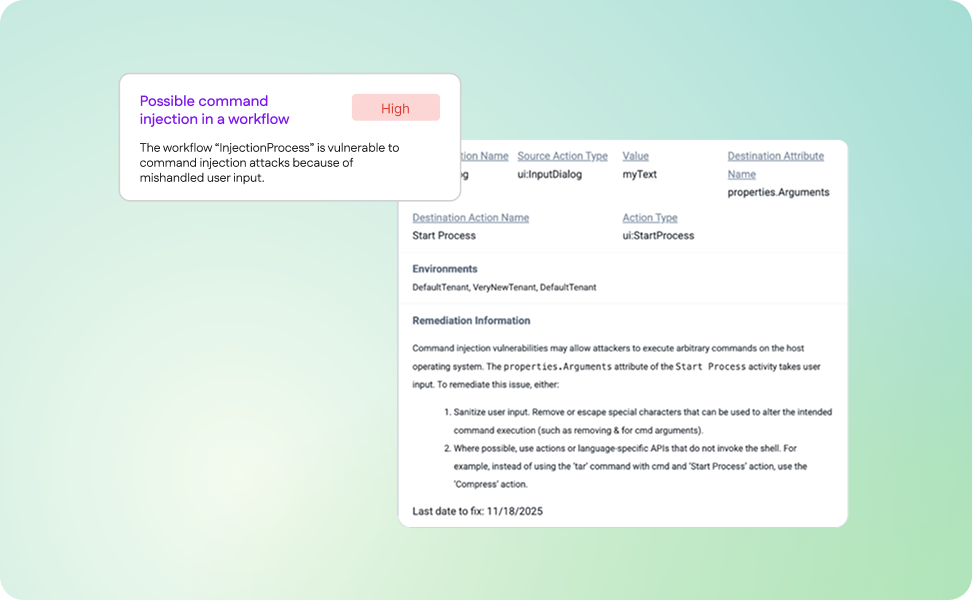Image resolution: width=972 pixels, height=600 pixels.
Task: Click the Value field label
Action: coord(635,156)
